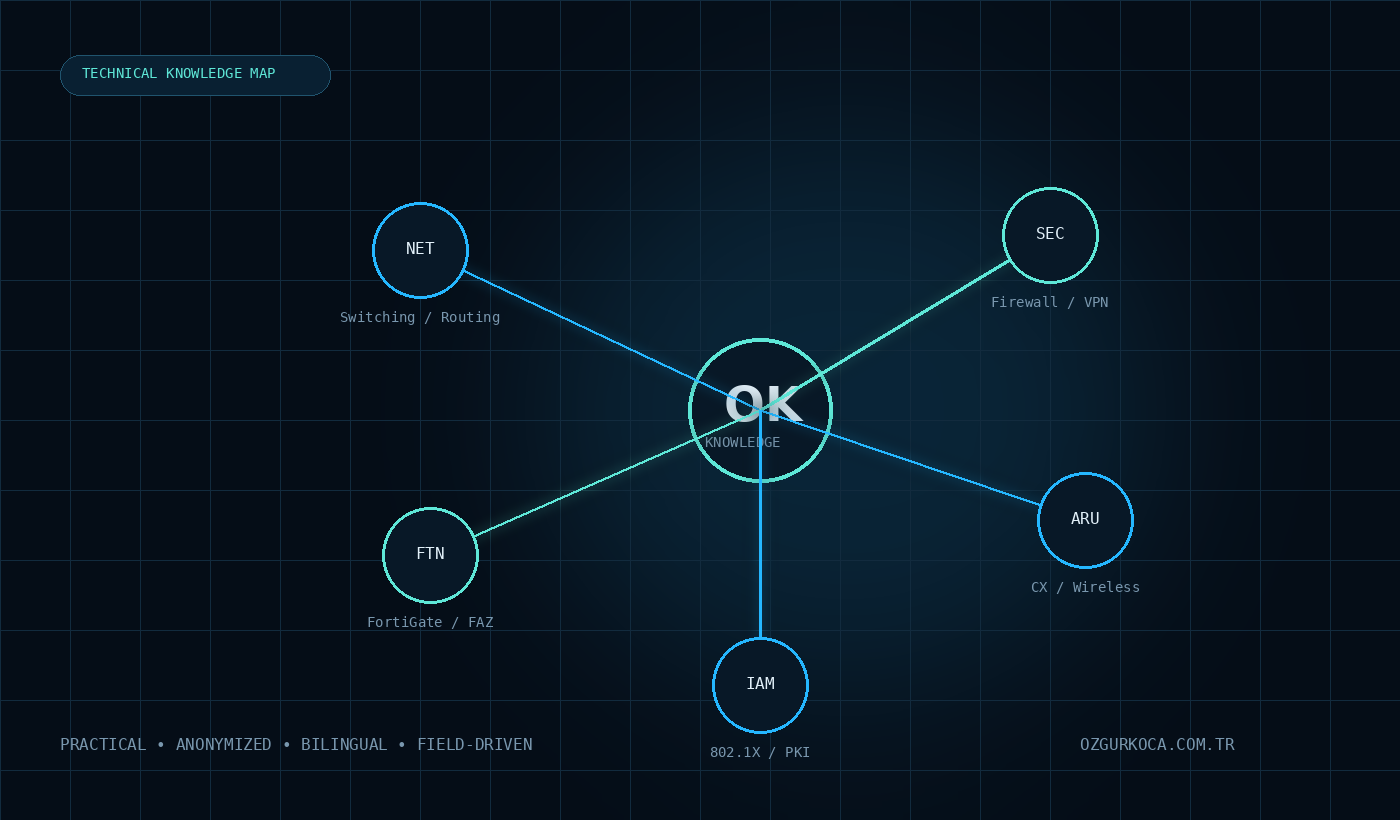Select the SEC node circle

tap(1050, 235)
